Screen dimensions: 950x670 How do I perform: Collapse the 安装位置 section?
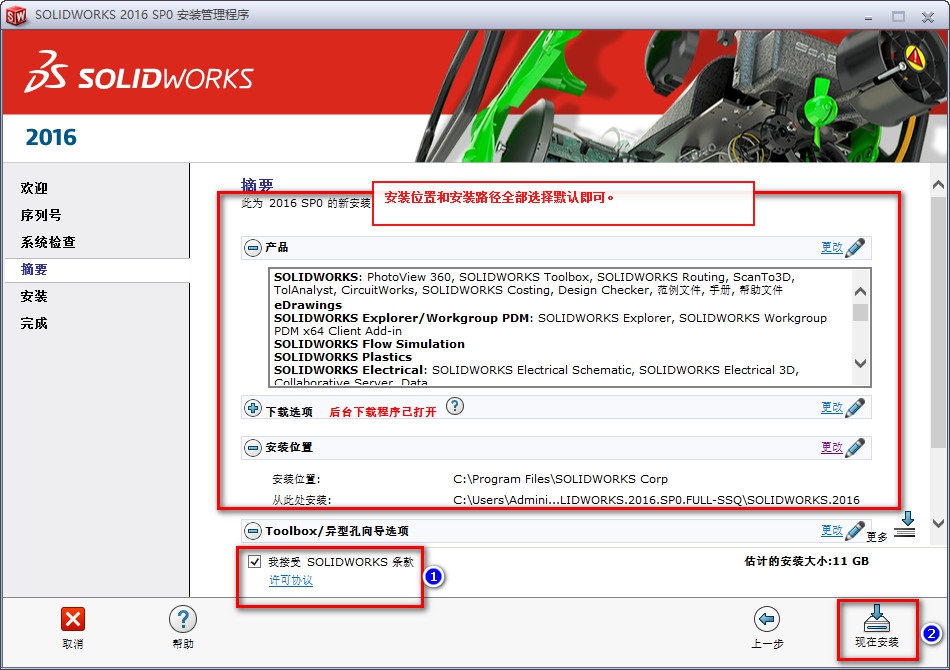[x=253, y=448]
